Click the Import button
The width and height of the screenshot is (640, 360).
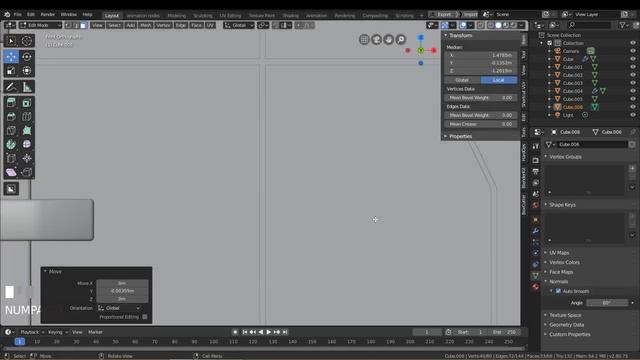click(x=470, y=14)
